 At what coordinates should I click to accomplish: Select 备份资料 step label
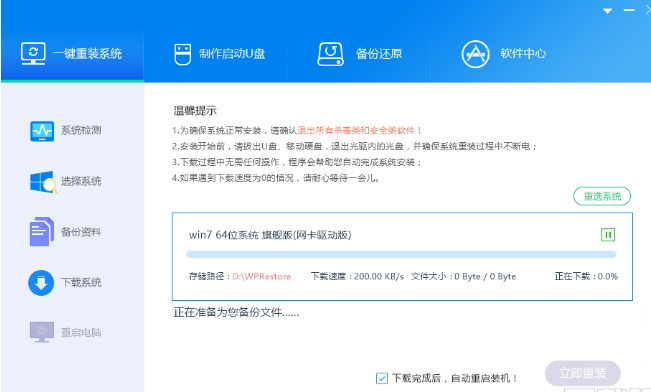pyautogui.click(x=81, y=232)
